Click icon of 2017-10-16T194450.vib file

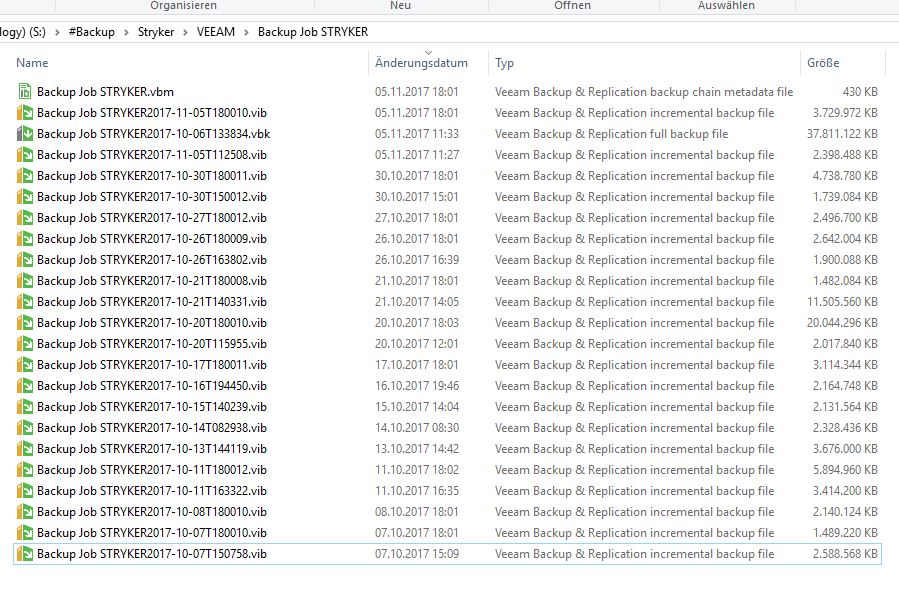25,386
